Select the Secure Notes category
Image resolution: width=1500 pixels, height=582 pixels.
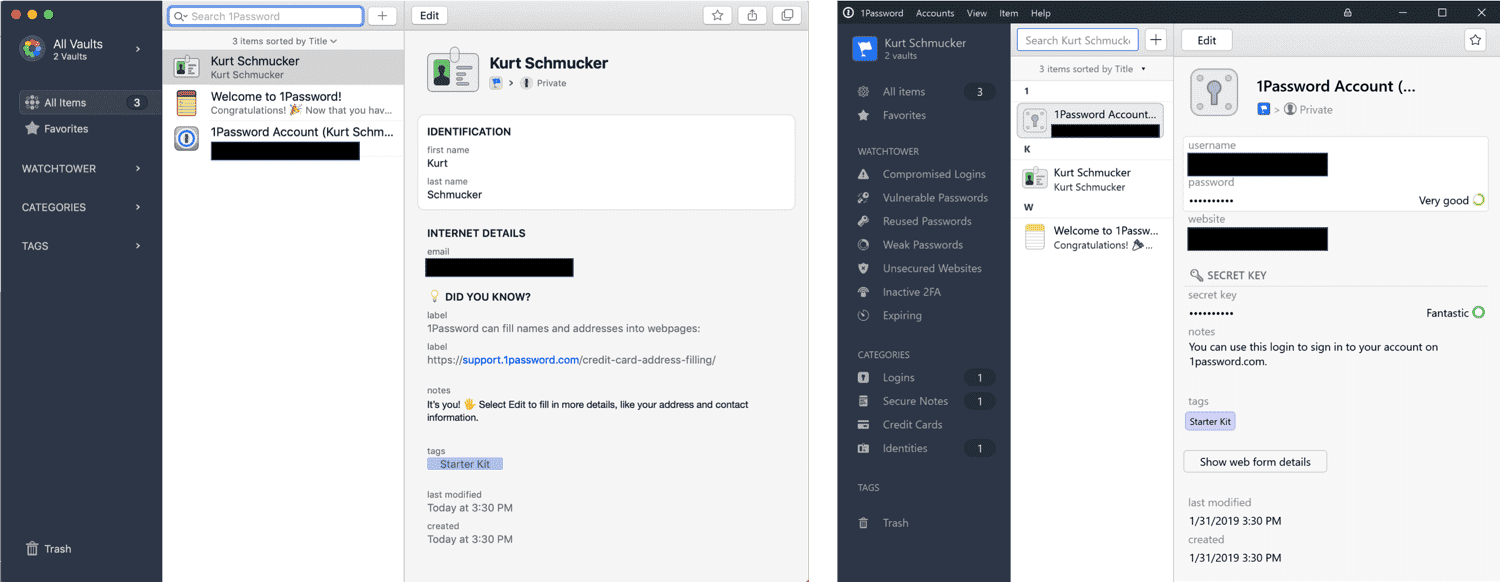tap(925, 401)
